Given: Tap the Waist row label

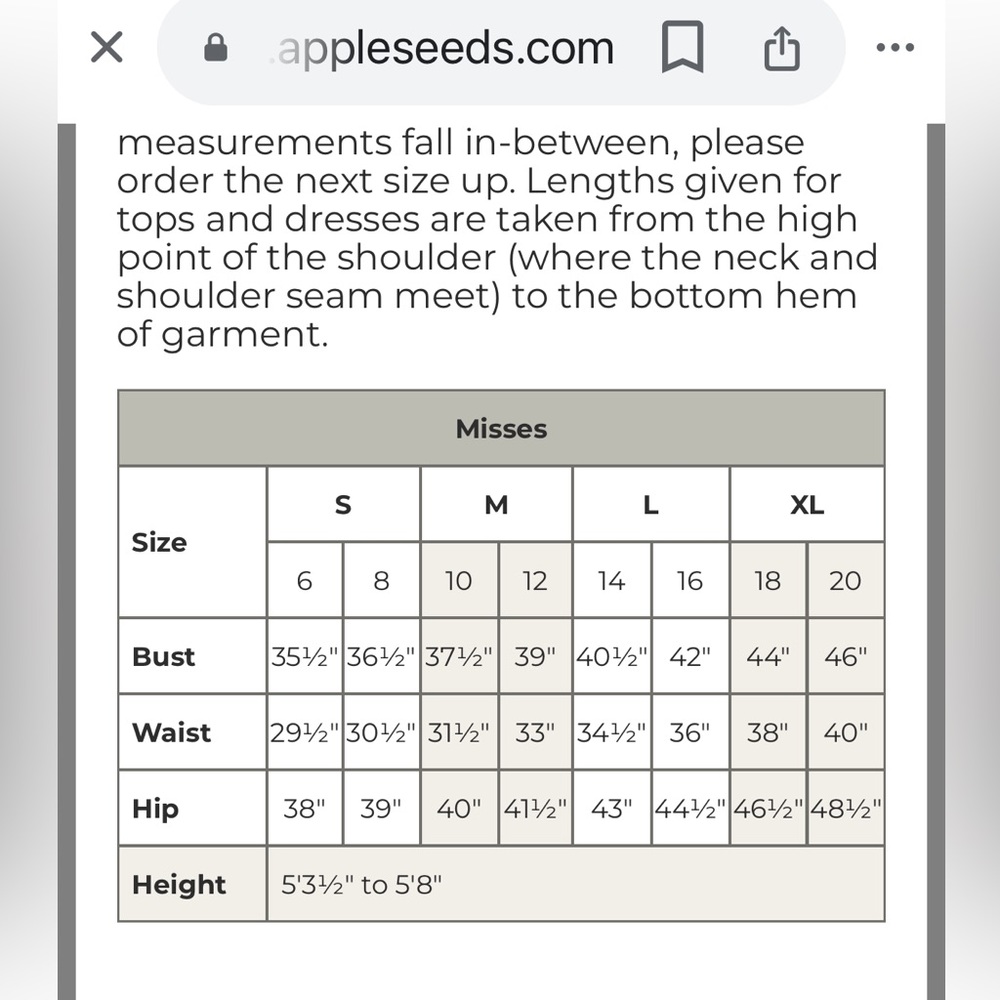Looking at the screenshot, I should tap(172, 733).
